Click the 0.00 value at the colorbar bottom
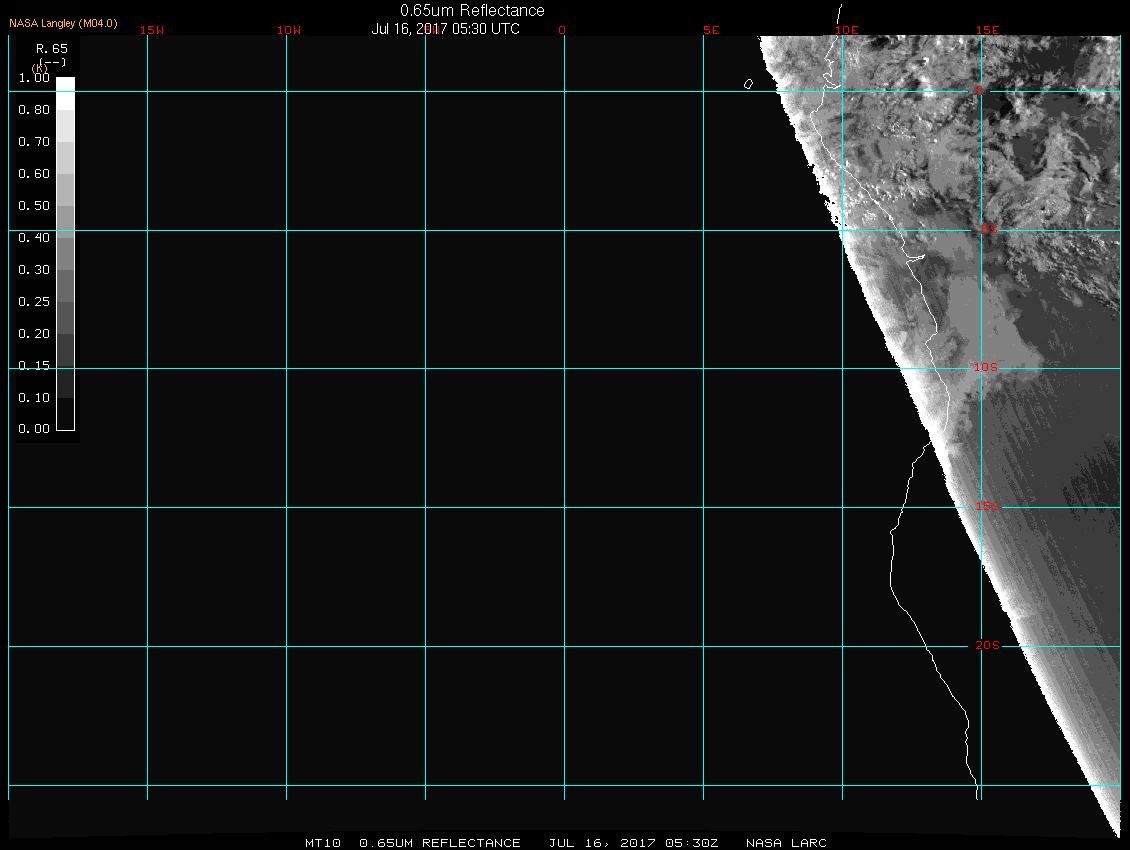The width and height of the screenshot is (1130, 850). (x=34, y=429)
